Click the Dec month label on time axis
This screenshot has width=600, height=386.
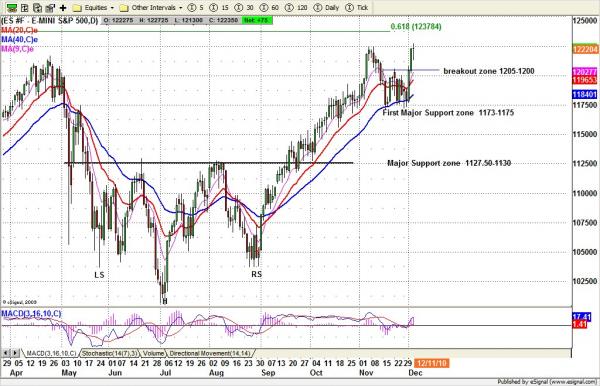[415, 373]
